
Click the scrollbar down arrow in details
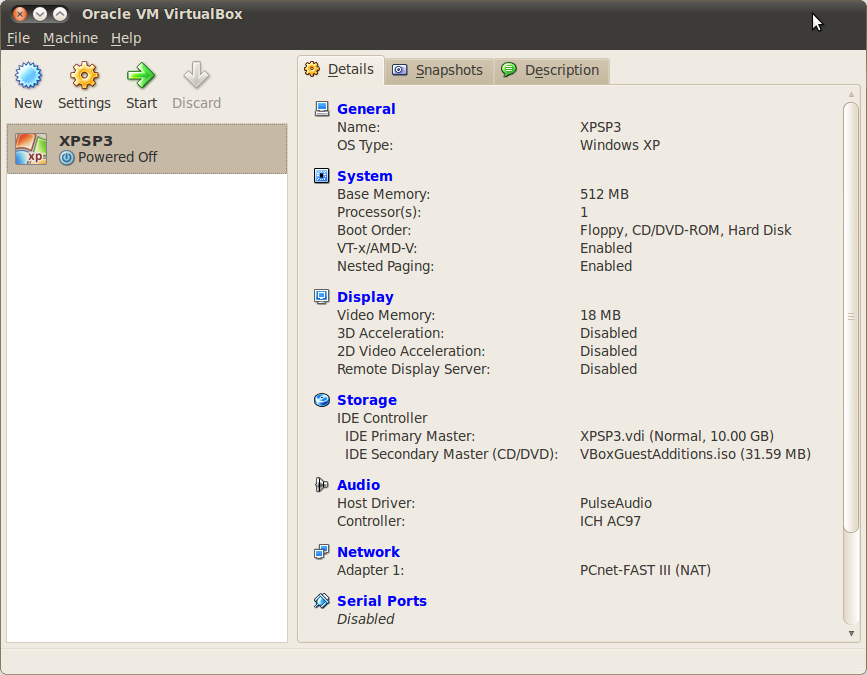pos(851,634)
